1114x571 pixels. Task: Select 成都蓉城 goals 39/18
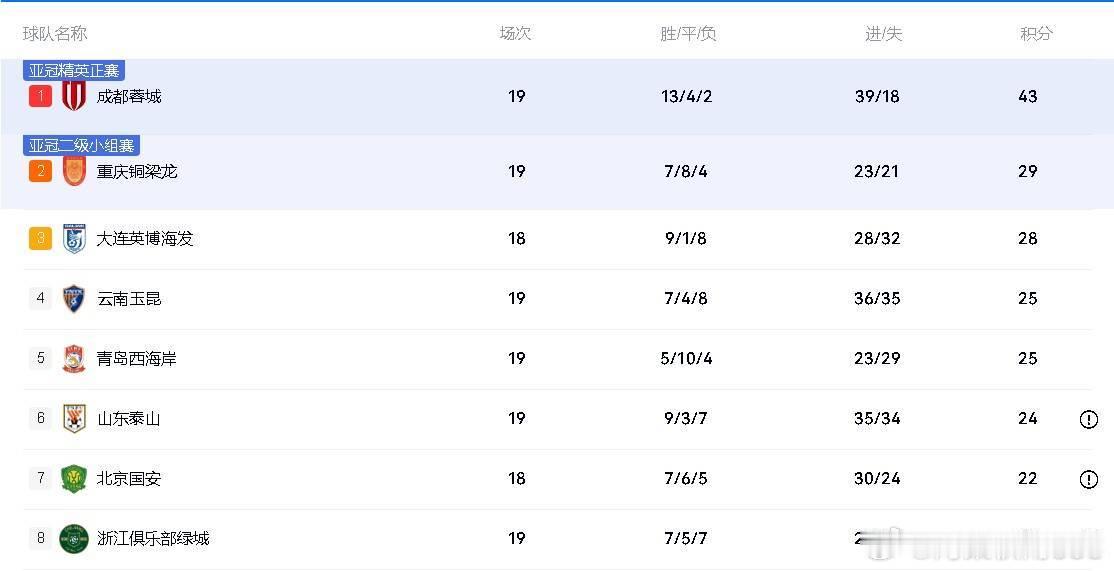[877, 97]
